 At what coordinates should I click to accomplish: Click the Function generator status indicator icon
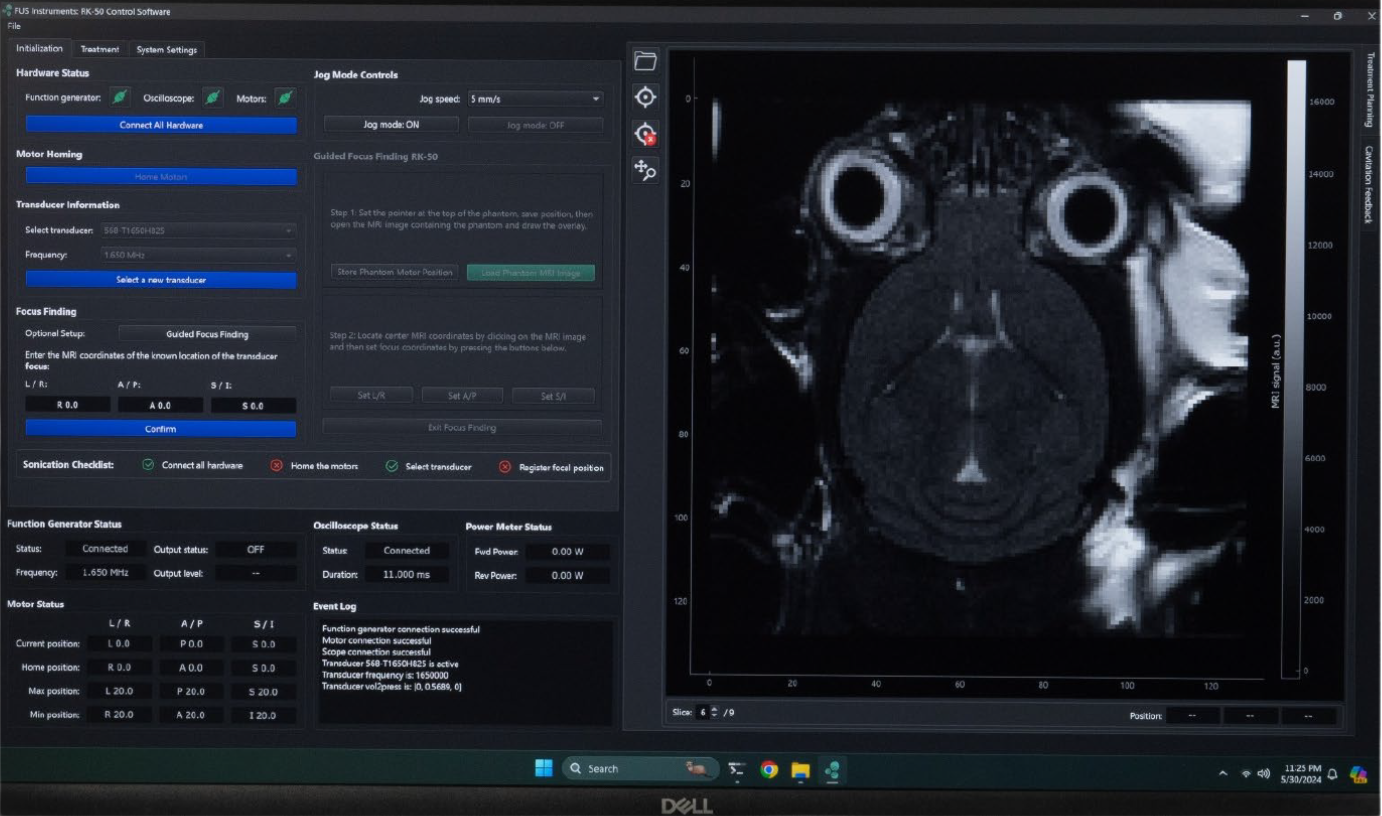click(x=120, y=97)
